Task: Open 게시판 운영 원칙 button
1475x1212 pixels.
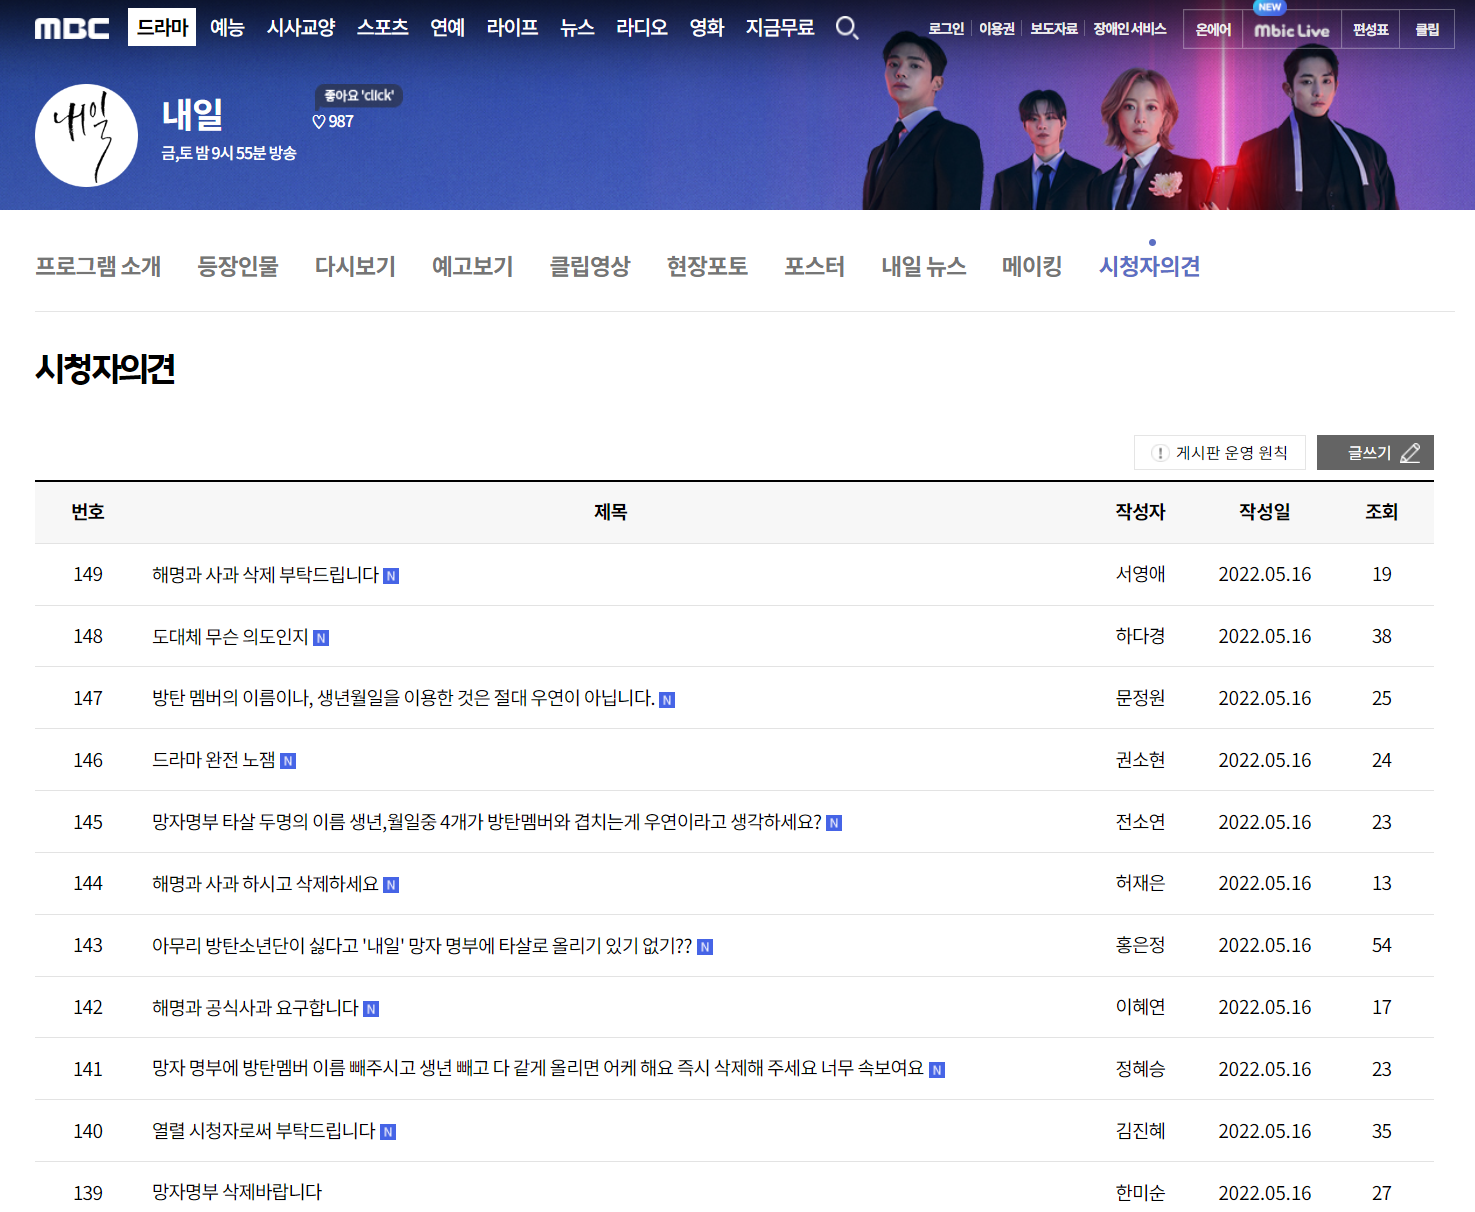Action: pyautogui.click(x=1220, y=453)
